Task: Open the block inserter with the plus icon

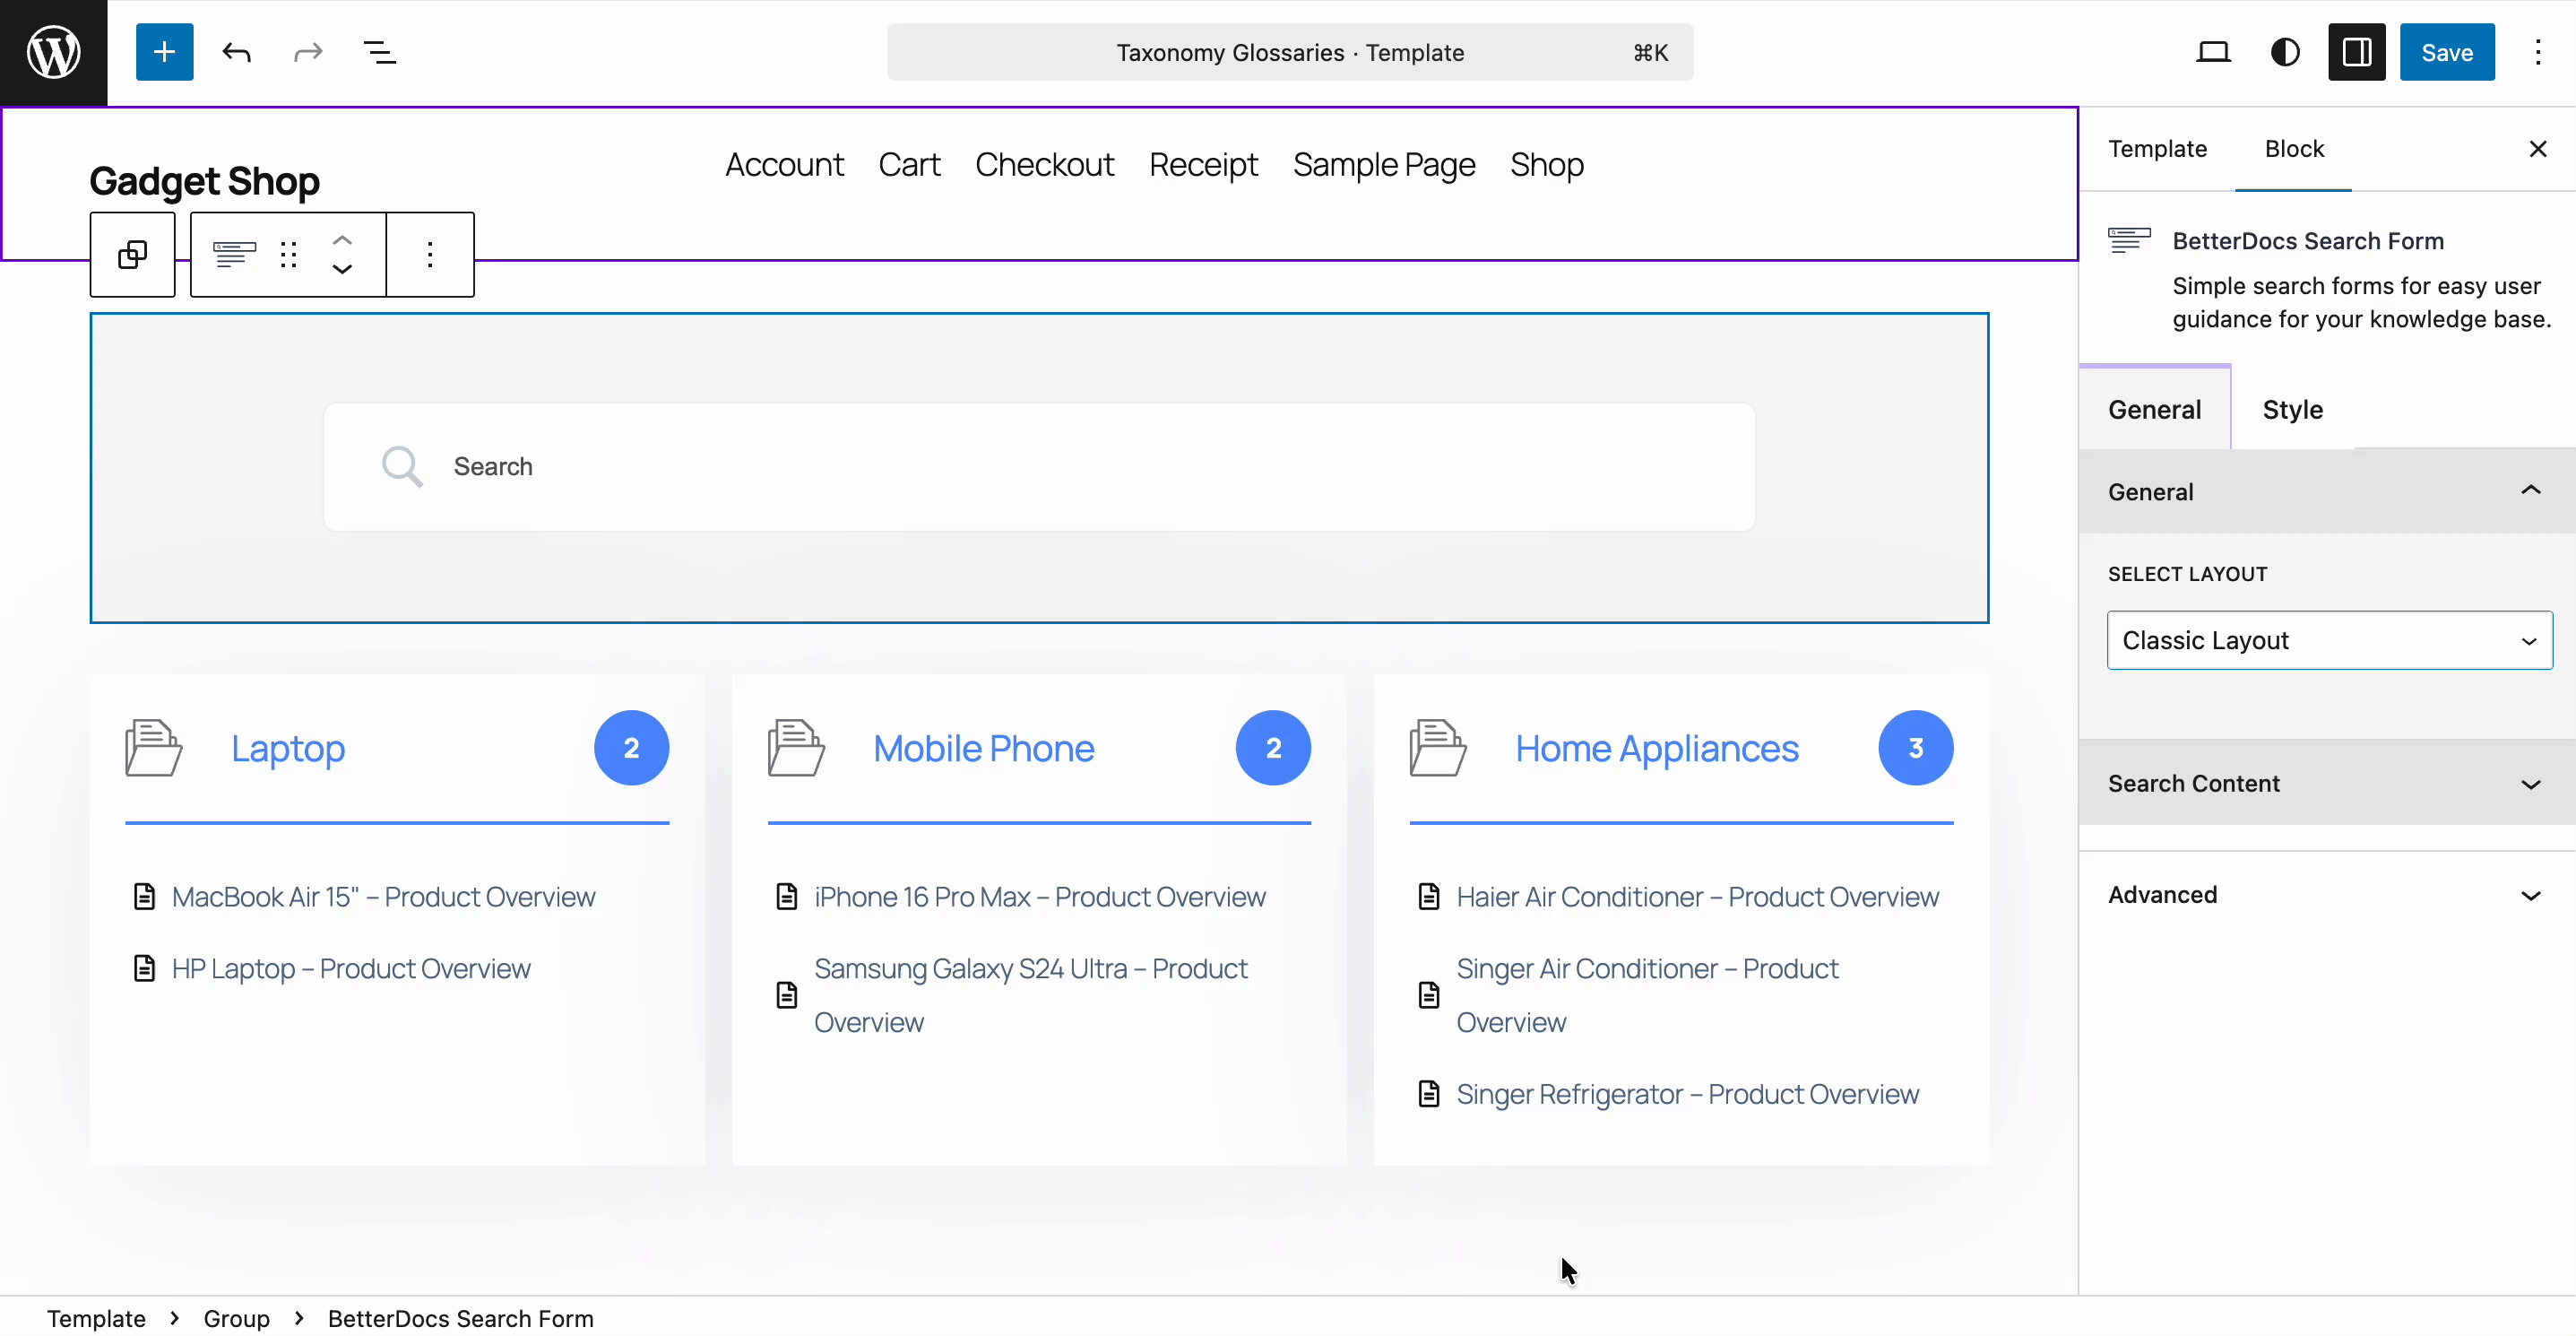Action: pyautogui.click(x=164, y=52)
